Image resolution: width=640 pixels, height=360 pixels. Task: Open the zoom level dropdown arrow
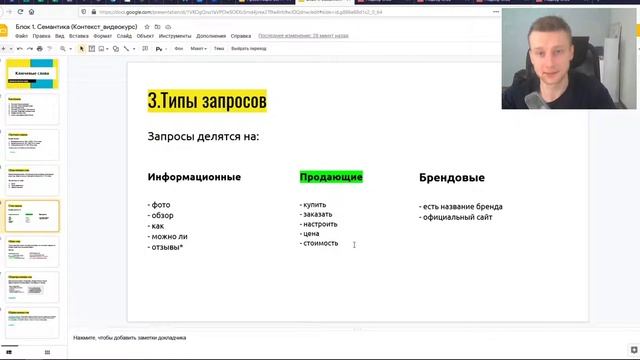[71, 49]
